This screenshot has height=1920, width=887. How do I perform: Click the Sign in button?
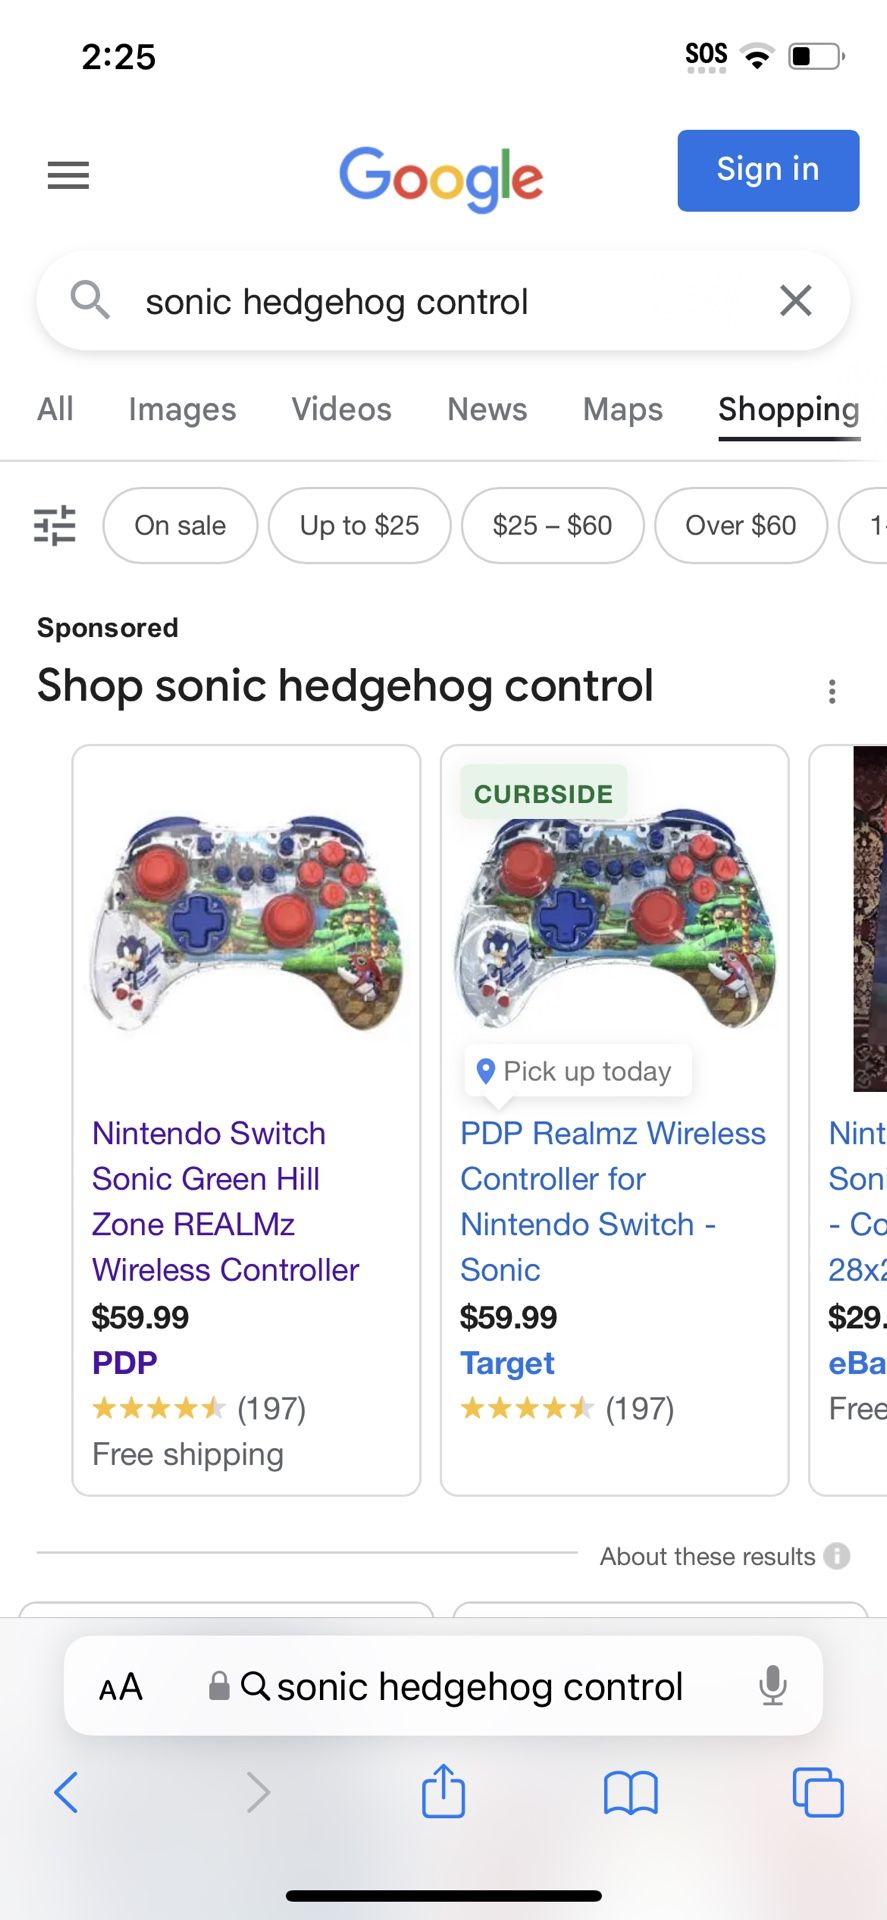(767, 170)
